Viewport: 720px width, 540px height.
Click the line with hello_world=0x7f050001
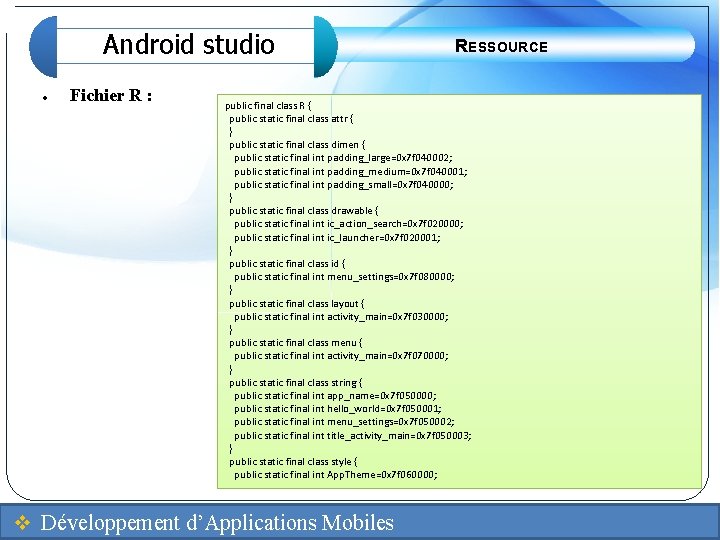point(338,409)
